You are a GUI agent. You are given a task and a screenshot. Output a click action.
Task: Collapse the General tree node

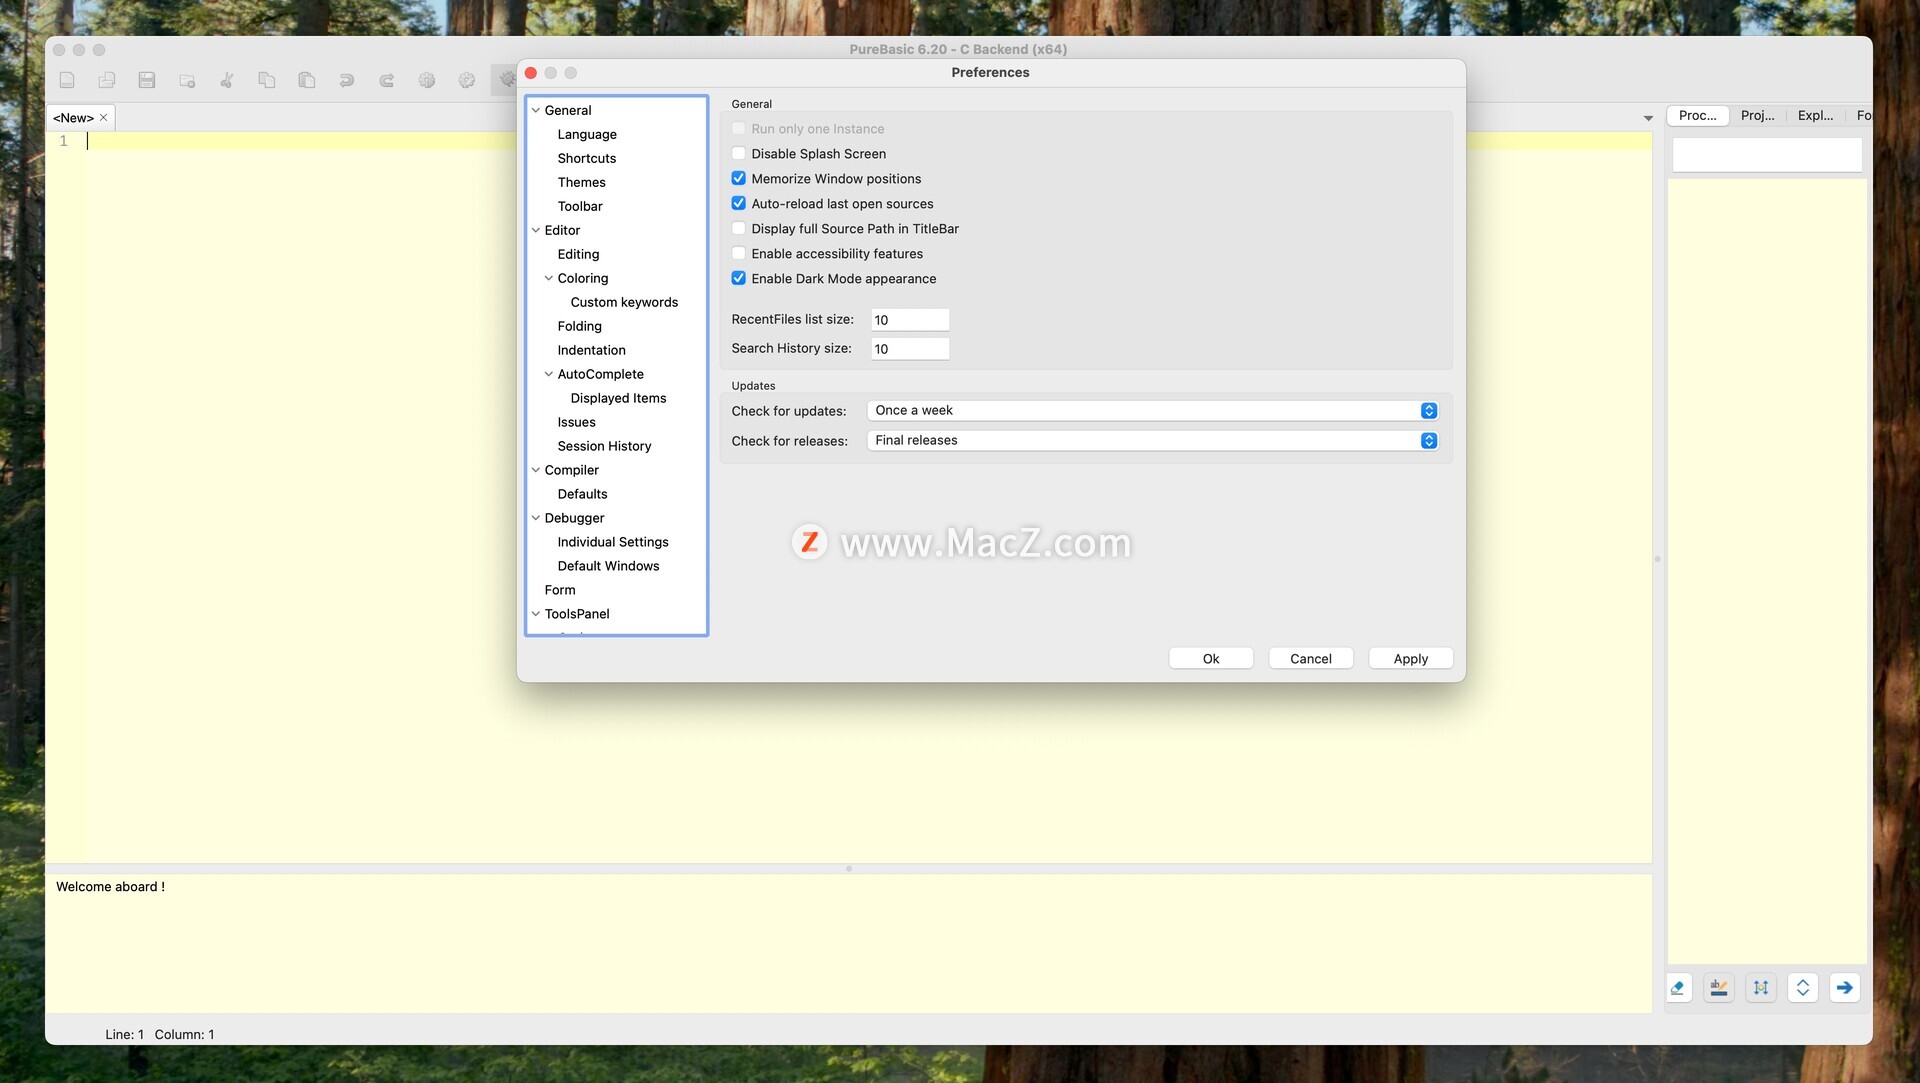[x=536, y=110]
